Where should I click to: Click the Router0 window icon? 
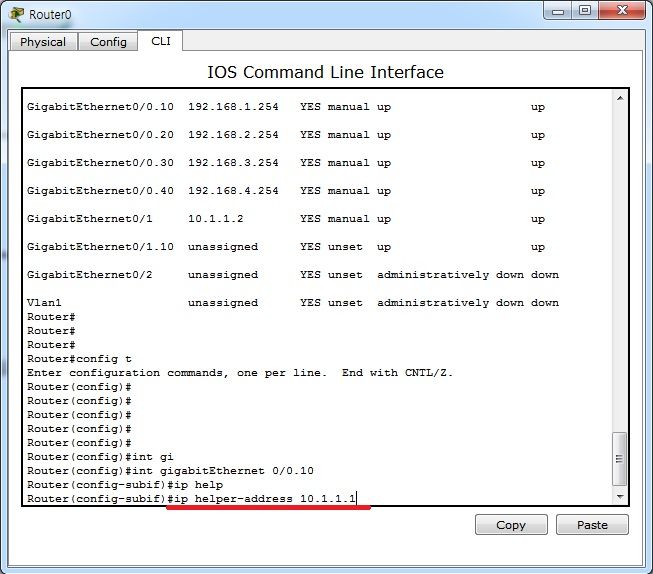pyautogui.click(x=17, y=15)
